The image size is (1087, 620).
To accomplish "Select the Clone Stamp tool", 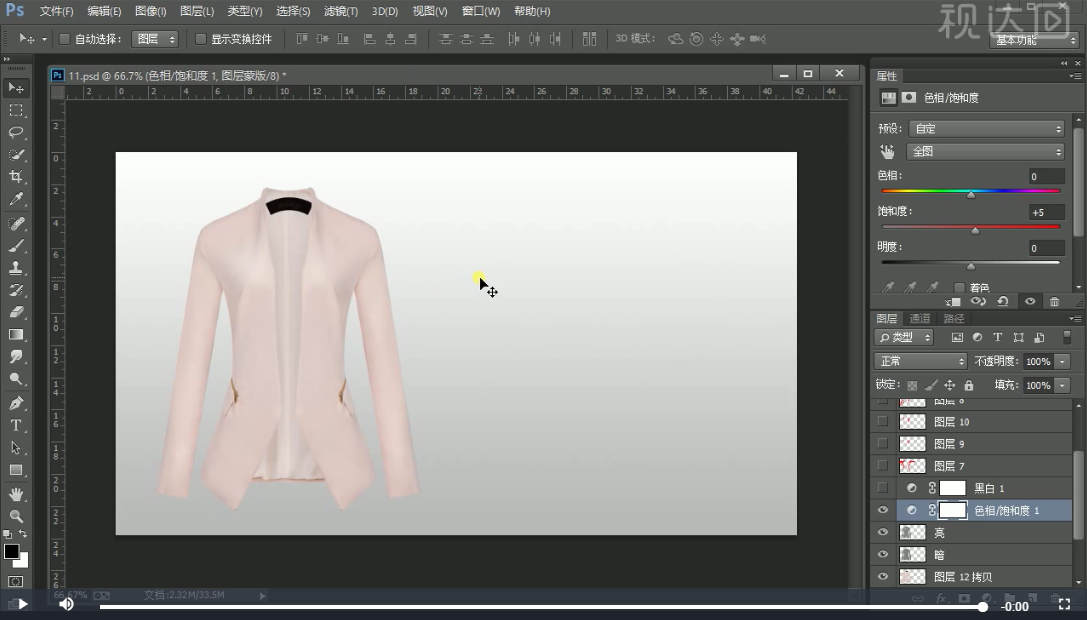I will tap(16, 268).
